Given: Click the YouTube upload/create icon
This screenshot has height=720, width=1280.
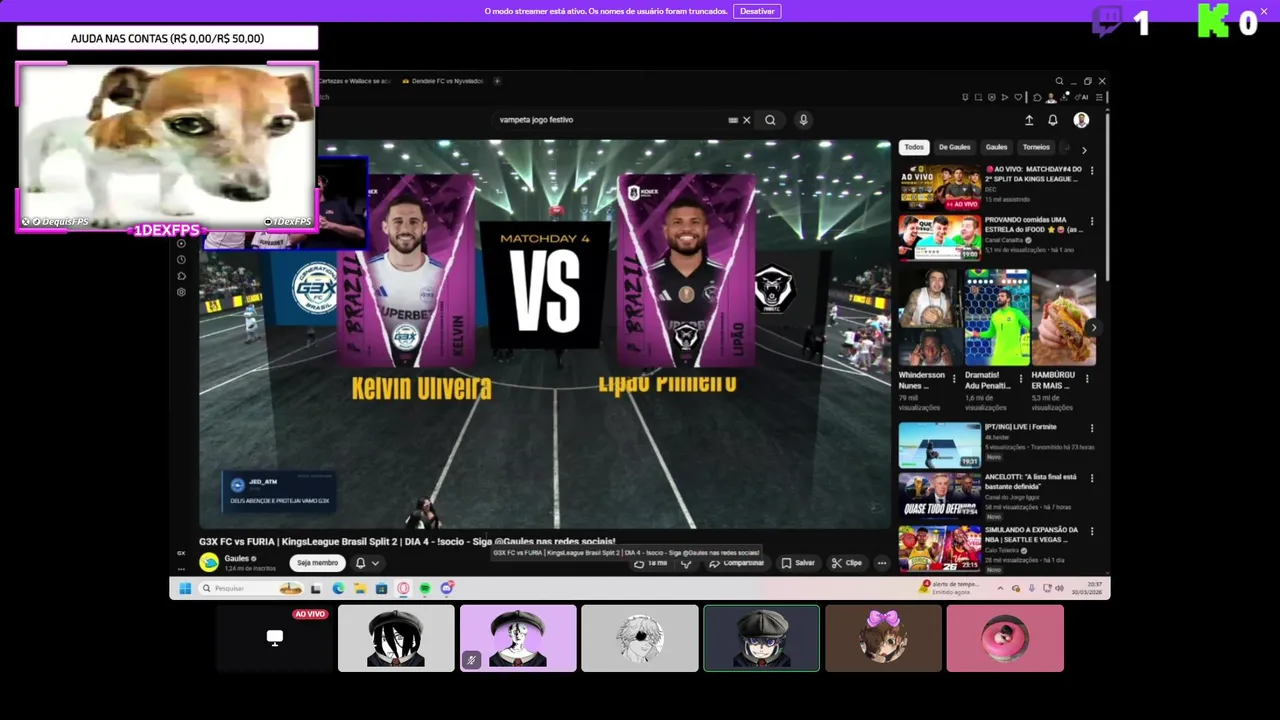Looking at the screenshot, I should (1029, 120).
